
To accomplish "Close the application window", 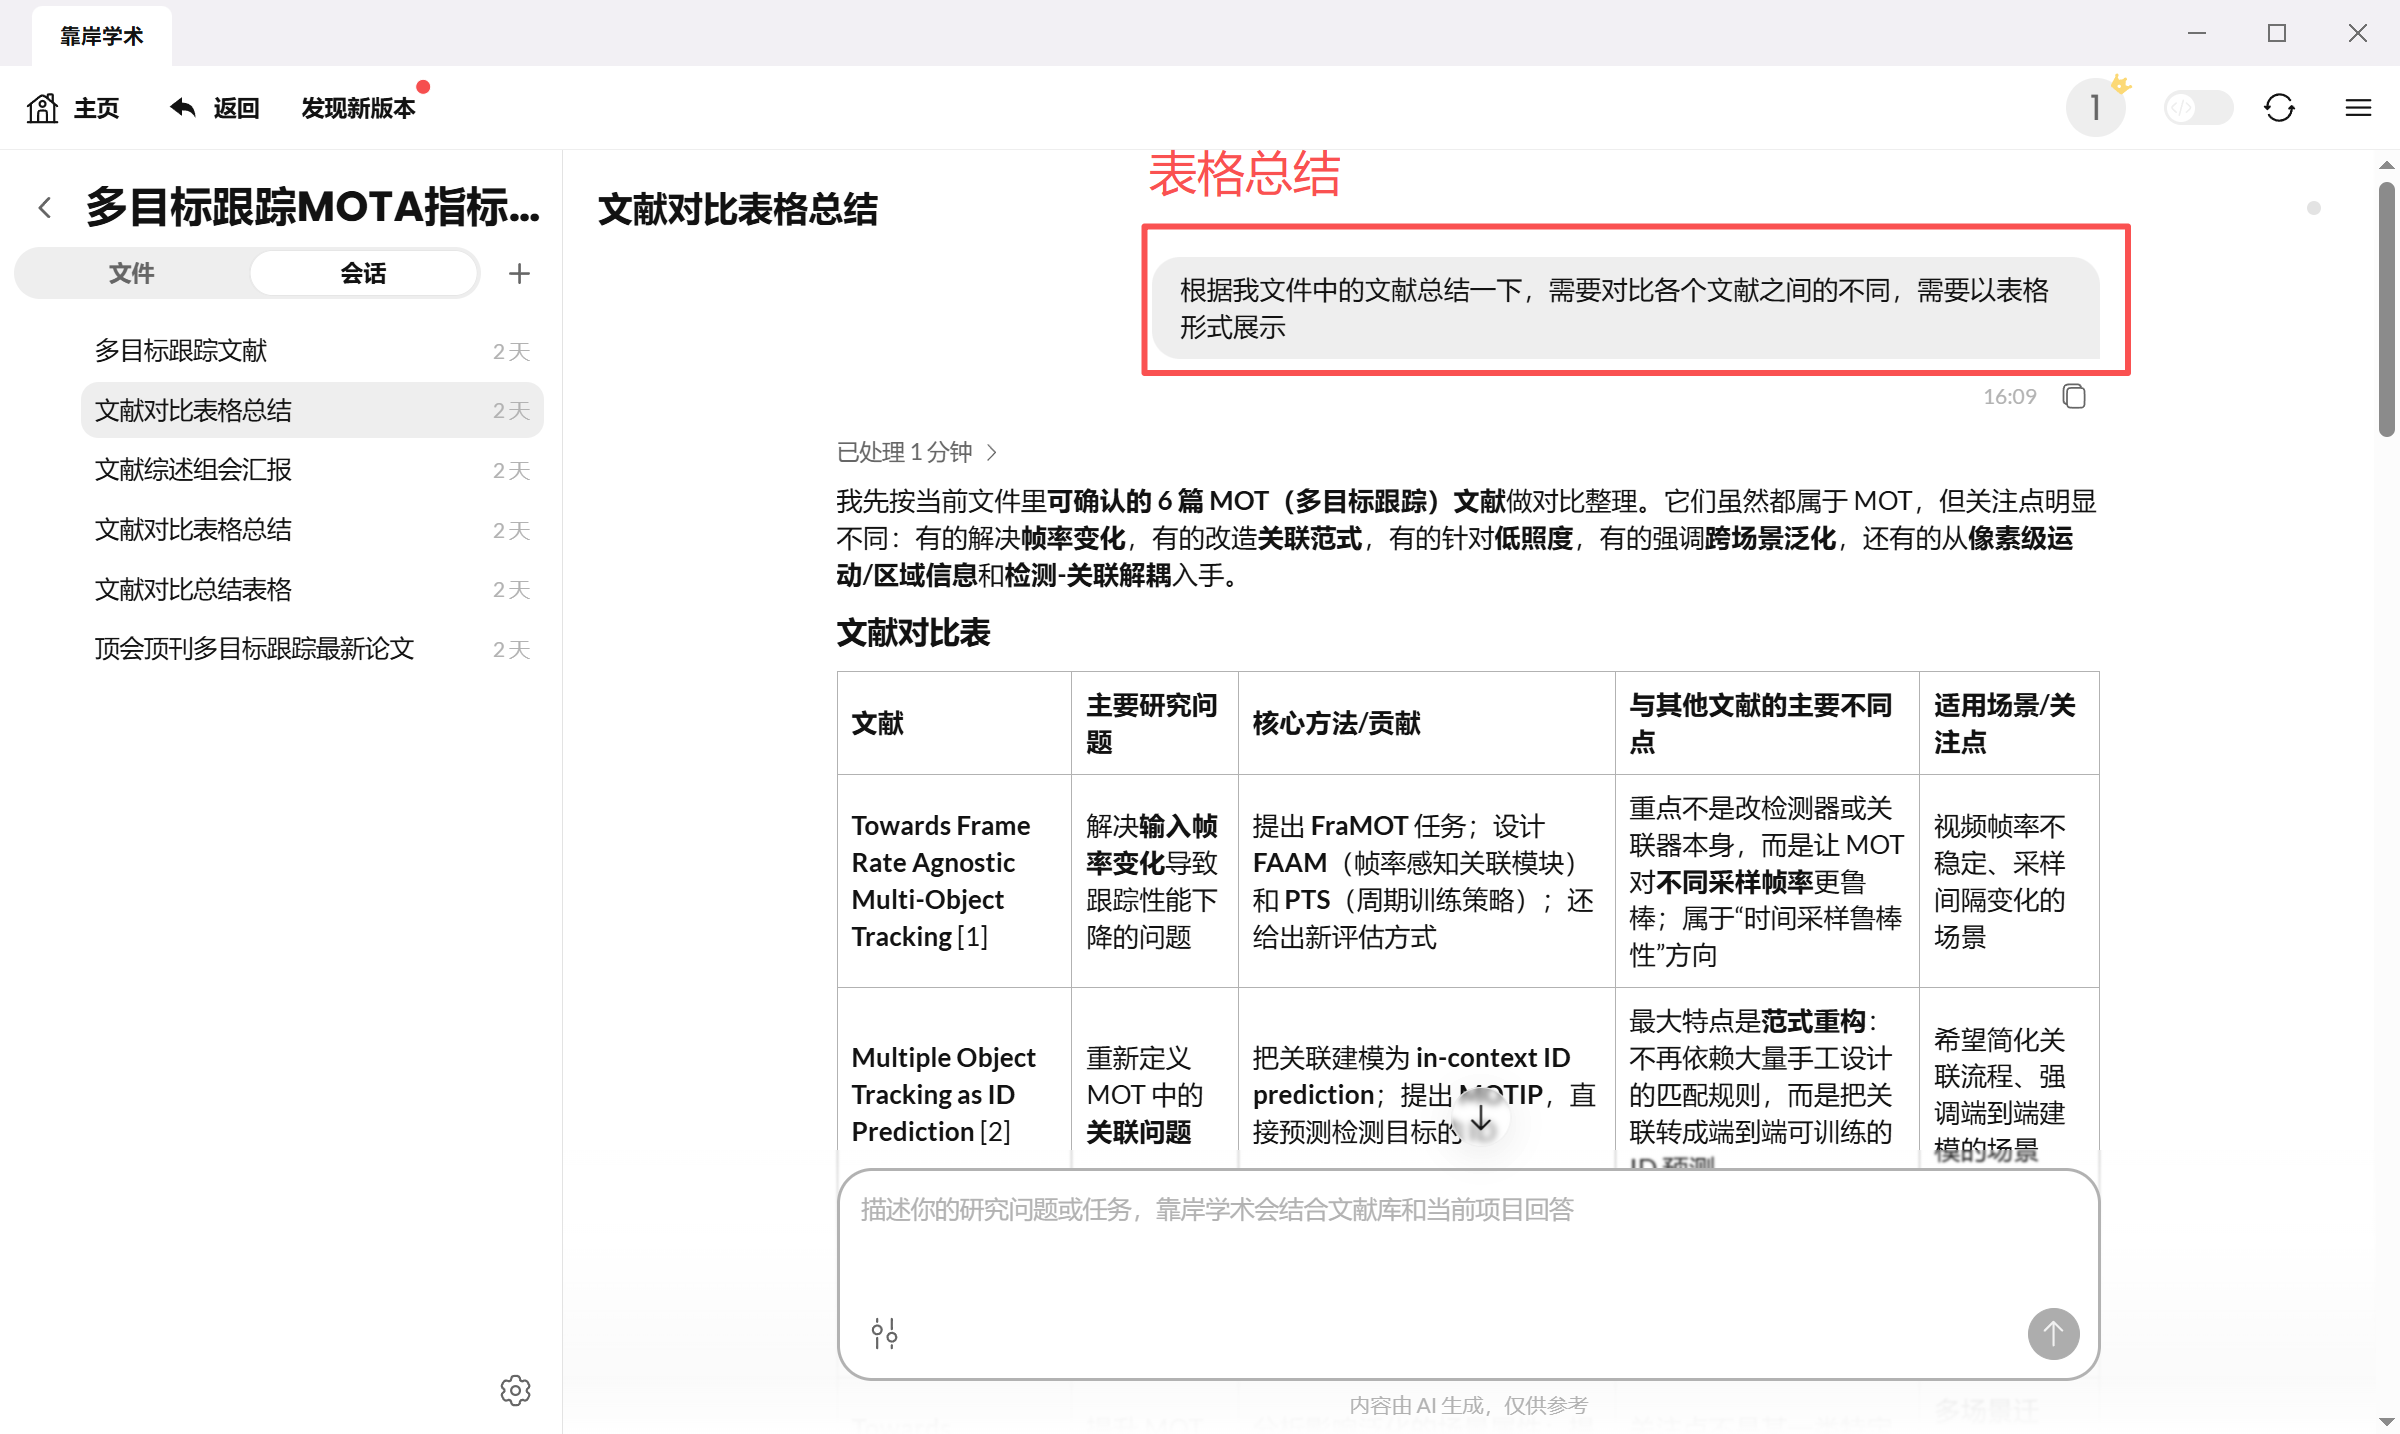I will (2358, 33).
